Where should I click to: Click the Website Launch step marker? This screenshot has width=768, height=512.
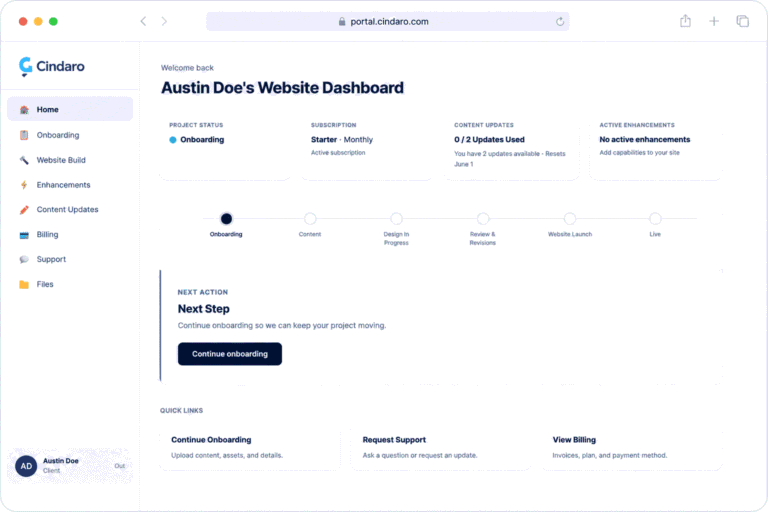coord(570,219)
